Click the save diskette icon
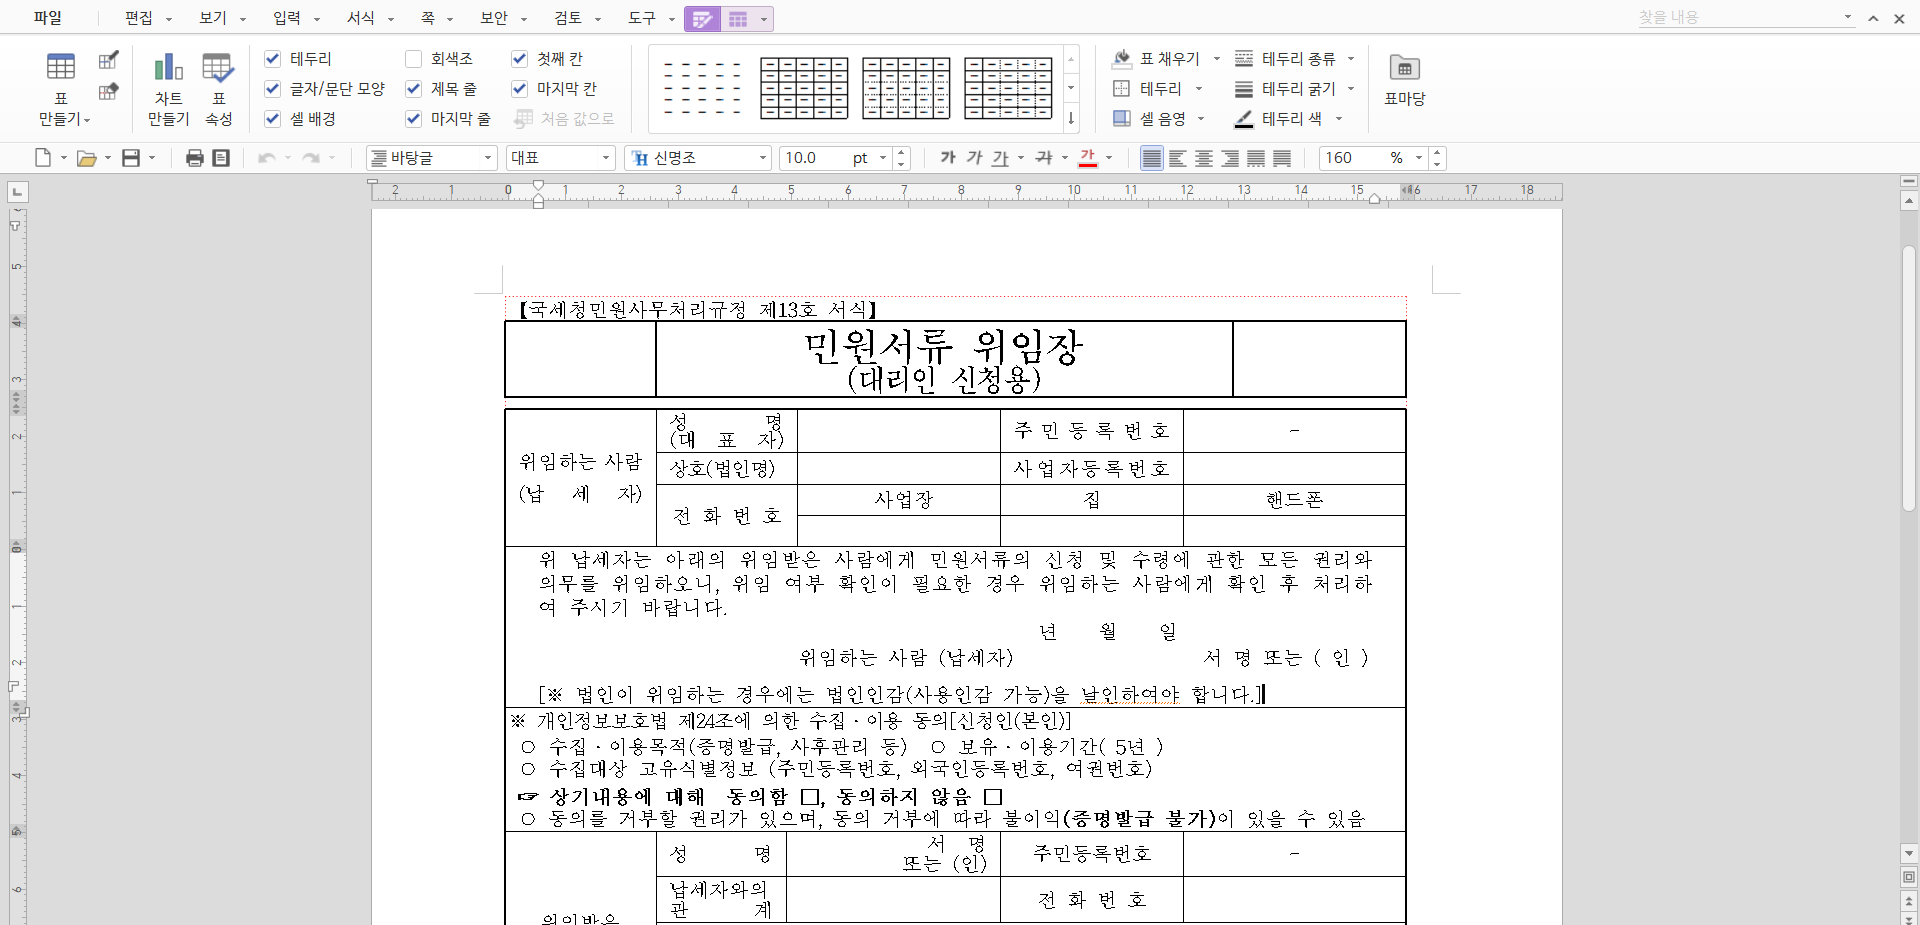 click(131, 158)
